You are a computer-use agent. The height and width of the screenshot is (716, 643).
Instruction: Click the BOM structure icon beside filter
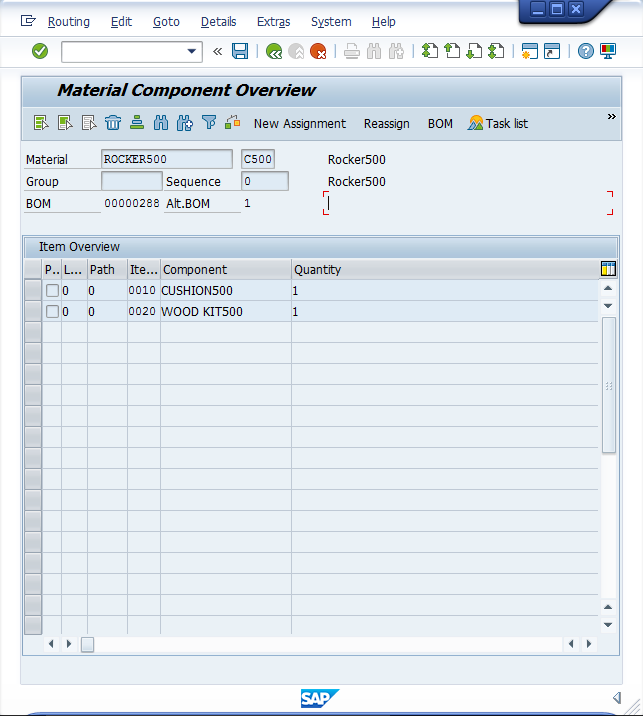click(232, 122)
